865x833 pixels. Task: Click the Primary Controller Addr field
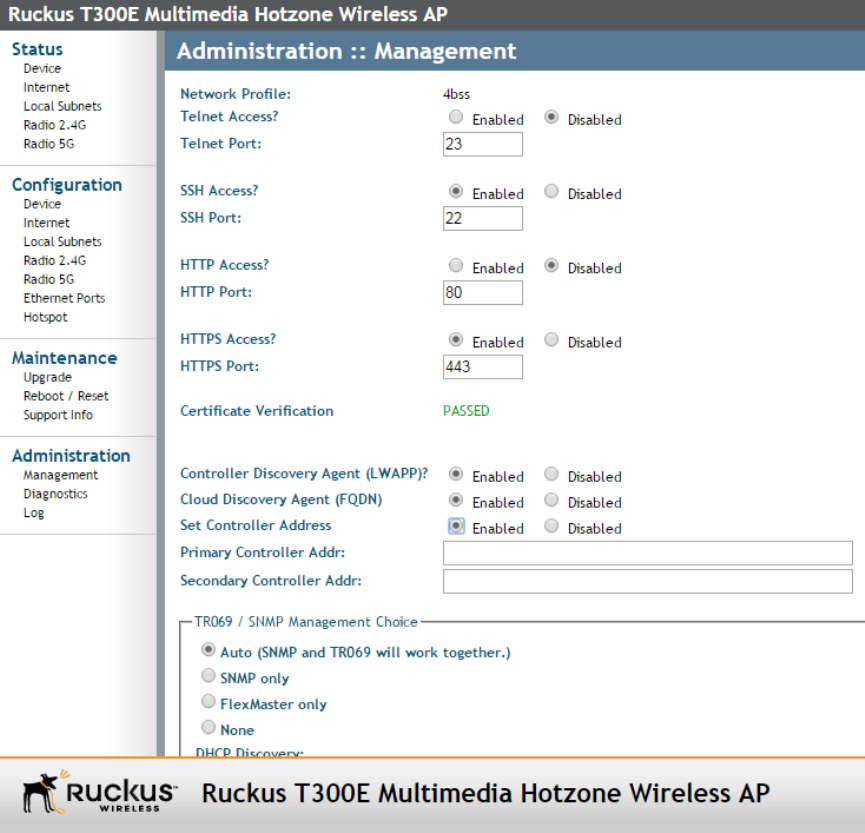pos(648,553)
